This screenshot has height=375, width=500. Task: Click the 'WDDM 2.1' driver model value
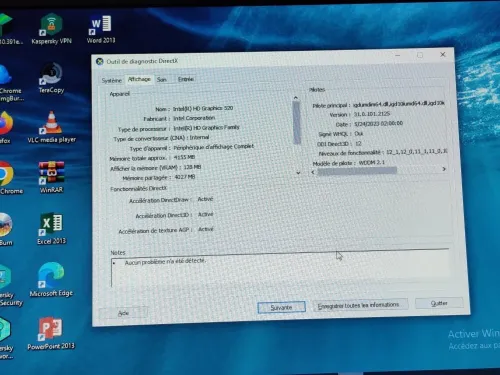pyautogui.click(x=372, y=163)
